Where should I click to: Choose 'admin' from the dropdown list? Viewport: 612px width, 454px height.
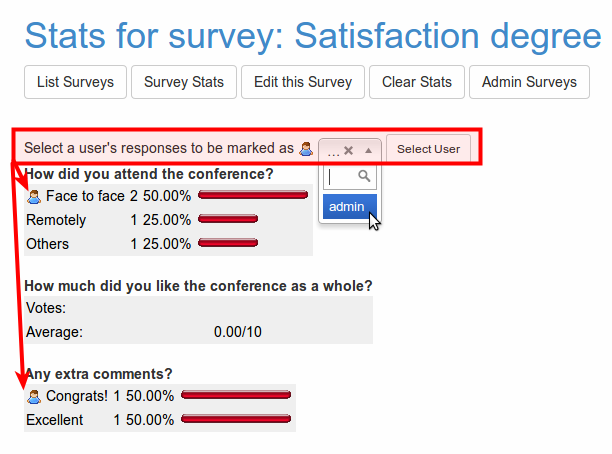(347, 207)
